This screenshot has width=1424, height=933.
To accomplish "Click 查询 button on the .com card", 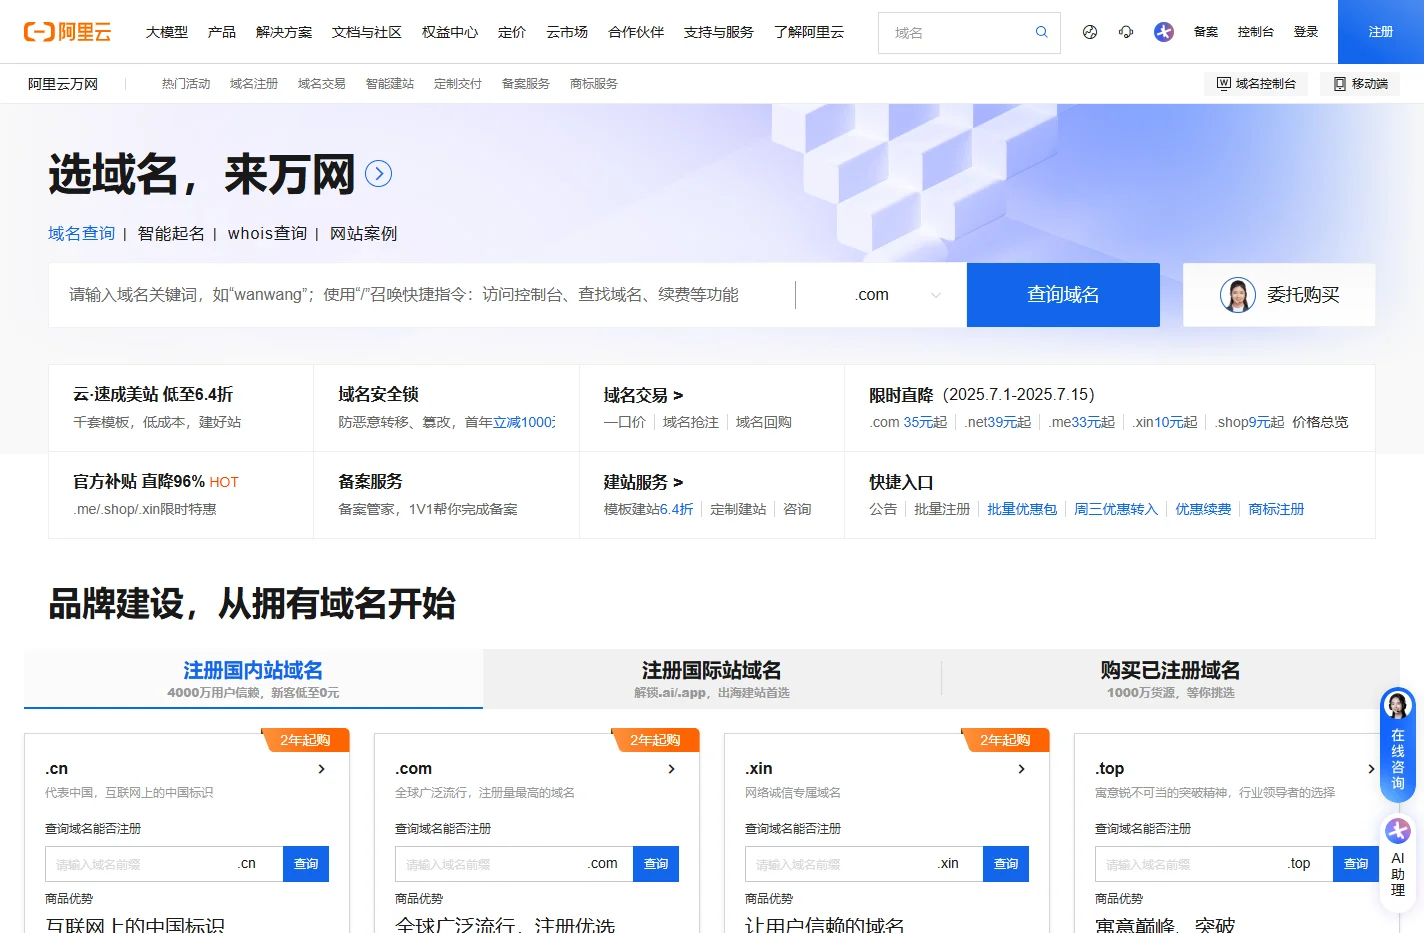I will coord(656,864).
